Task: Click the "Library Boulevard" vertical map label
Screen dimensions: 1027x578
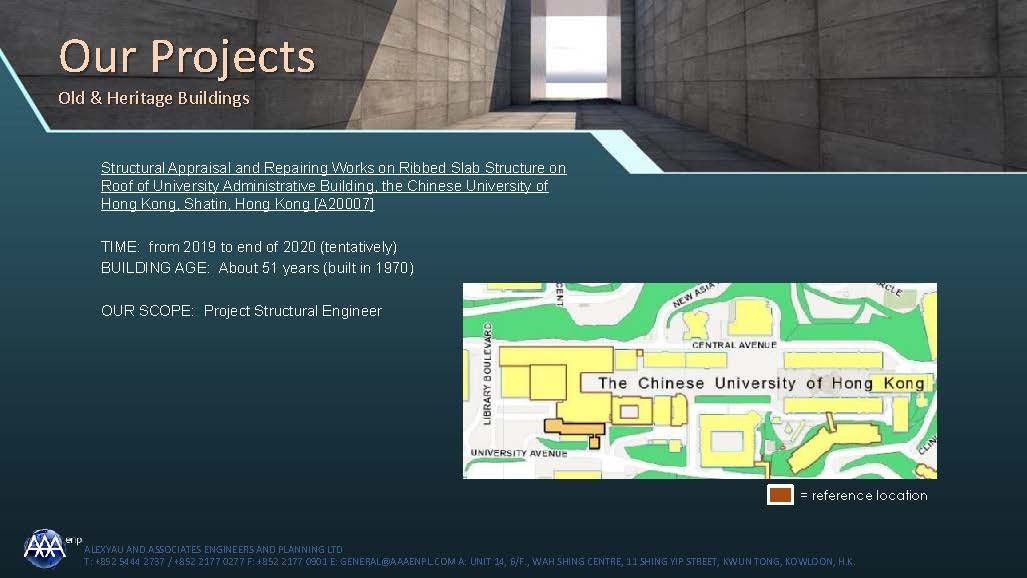Action: pyautogui.click(x=488, y=373)
